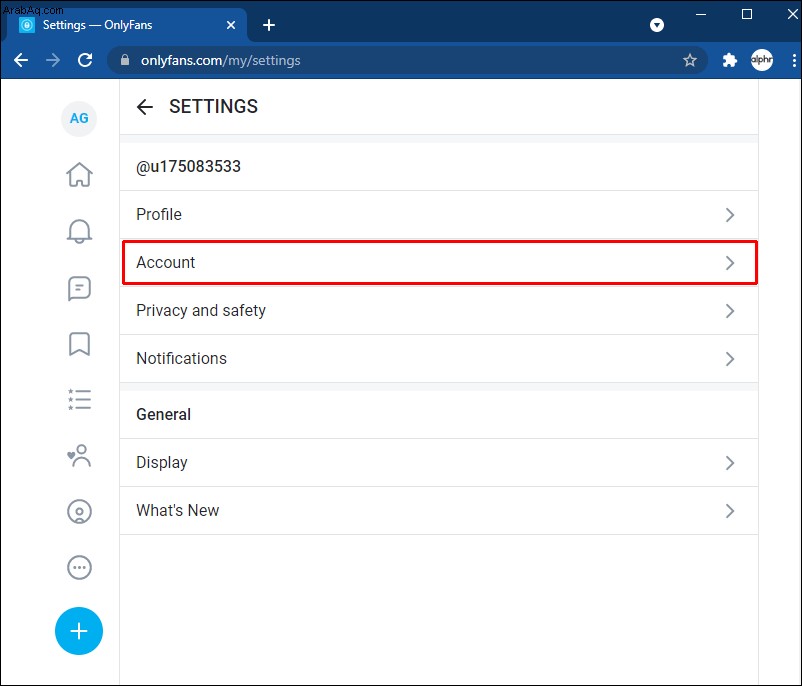Open Privacy and safety settings
The height and width of the screenshot is (686, 802).
438,311
